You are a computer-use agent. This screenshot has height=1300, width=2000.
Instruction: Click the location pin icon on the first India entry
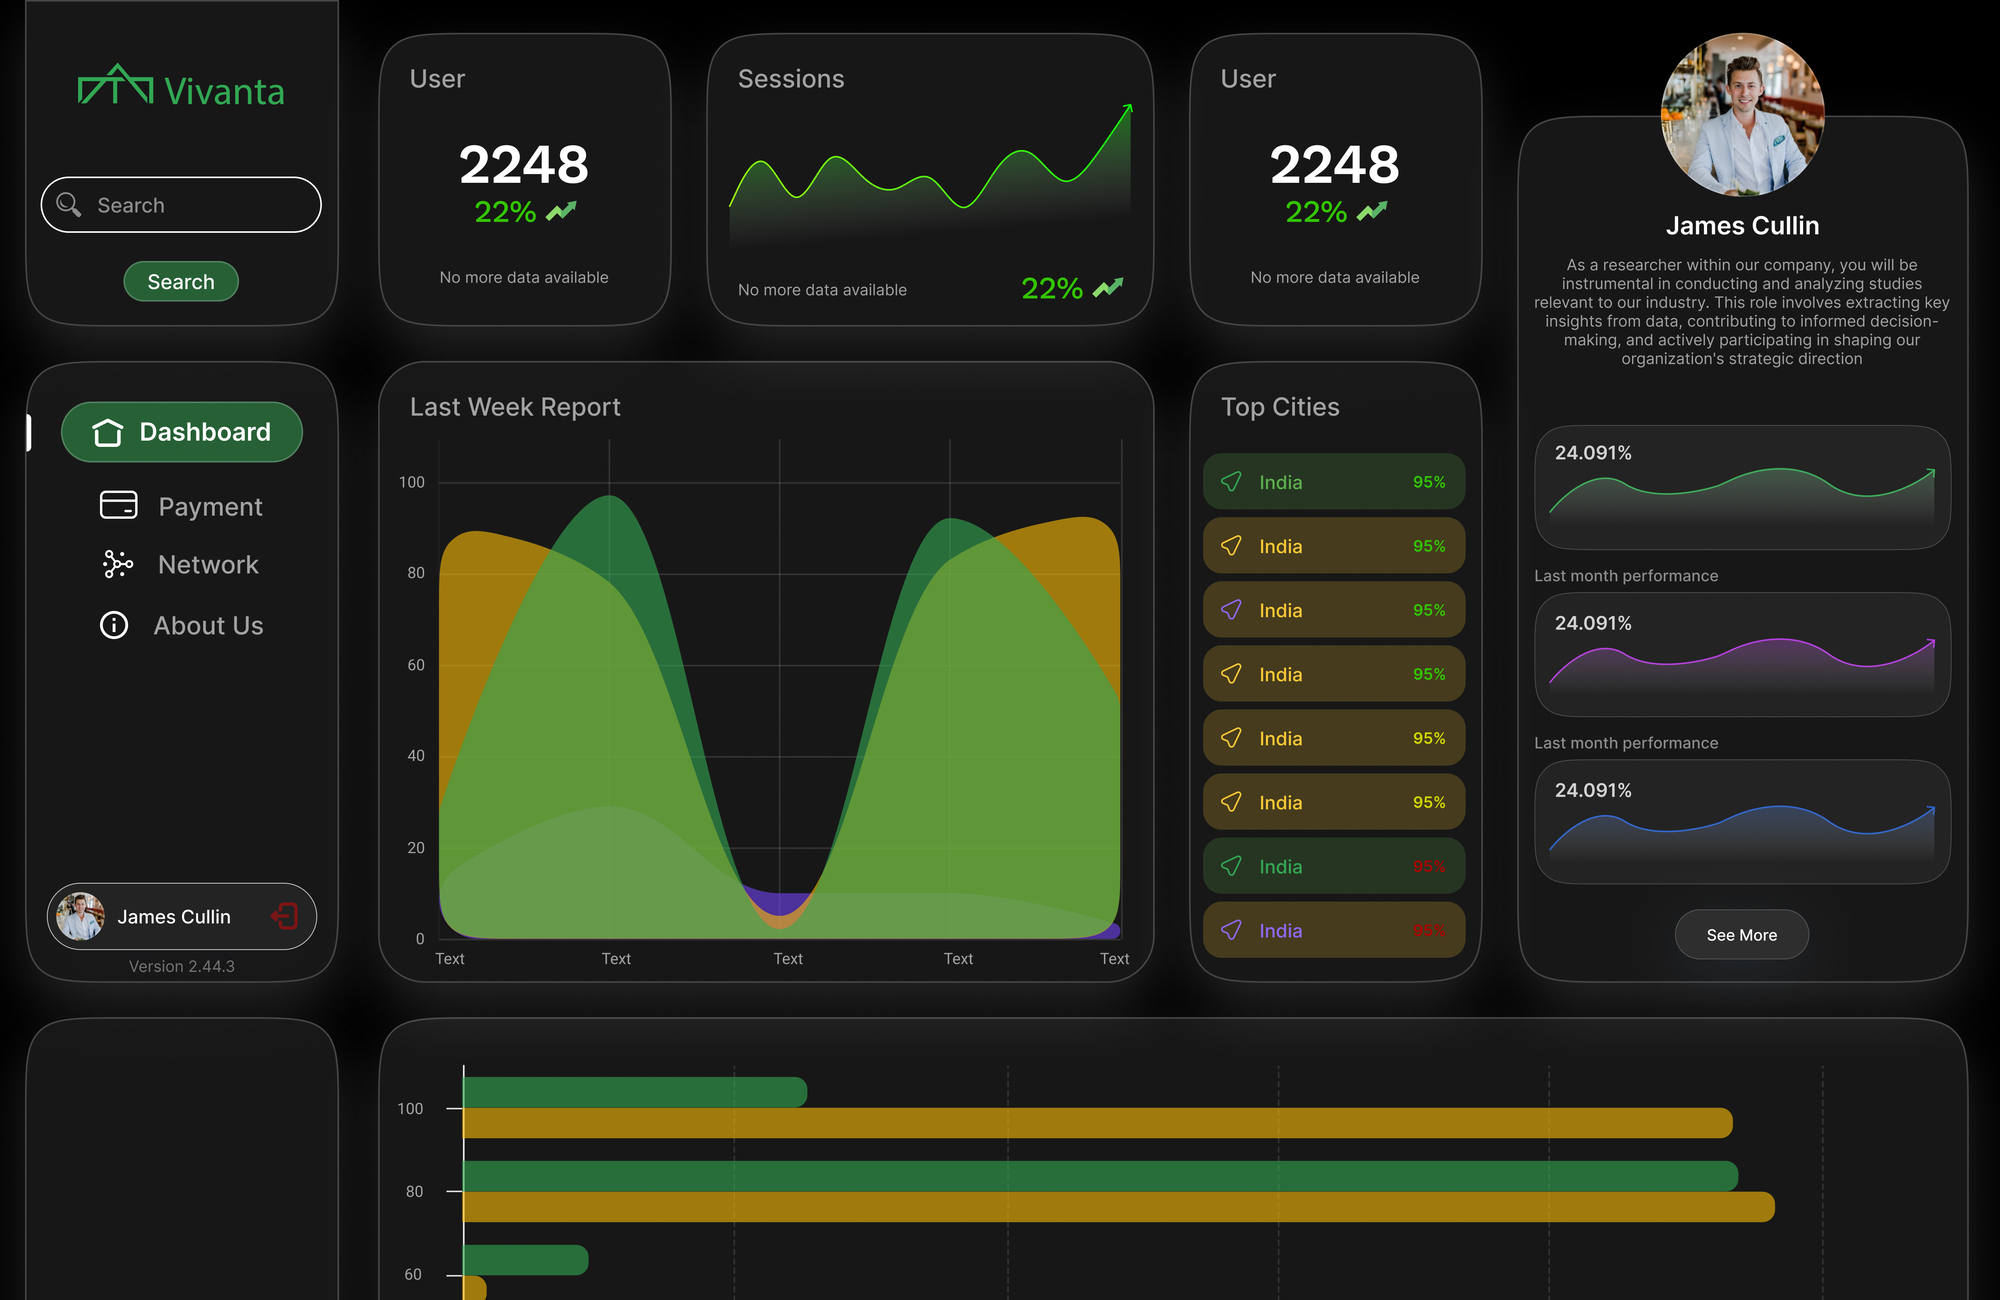coord(1231,481)
